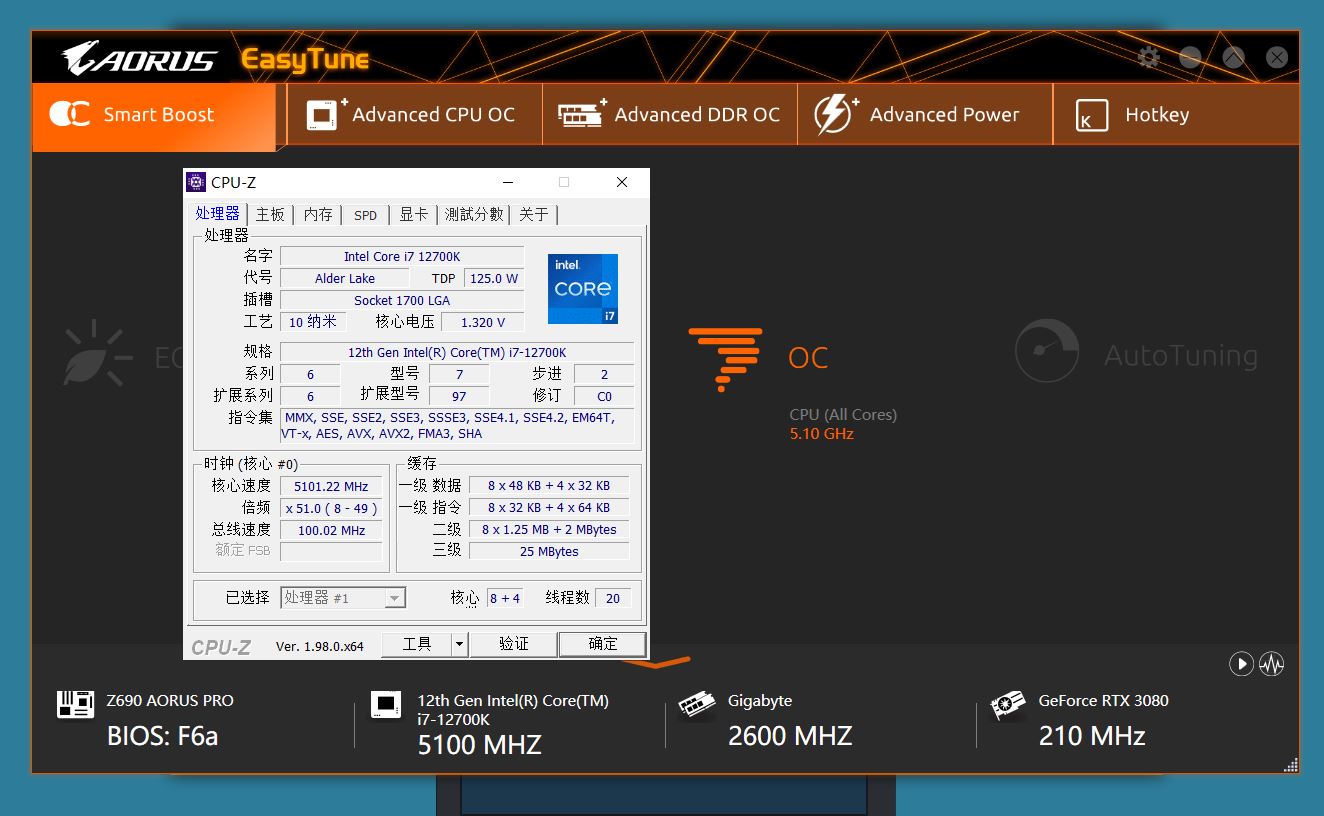Click the 100.02 MHz bus speed value

(331, 531)
